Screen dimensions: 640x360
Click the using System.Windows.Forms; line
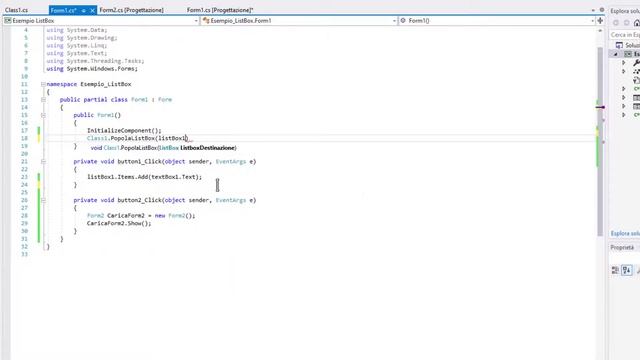(92, 69)
